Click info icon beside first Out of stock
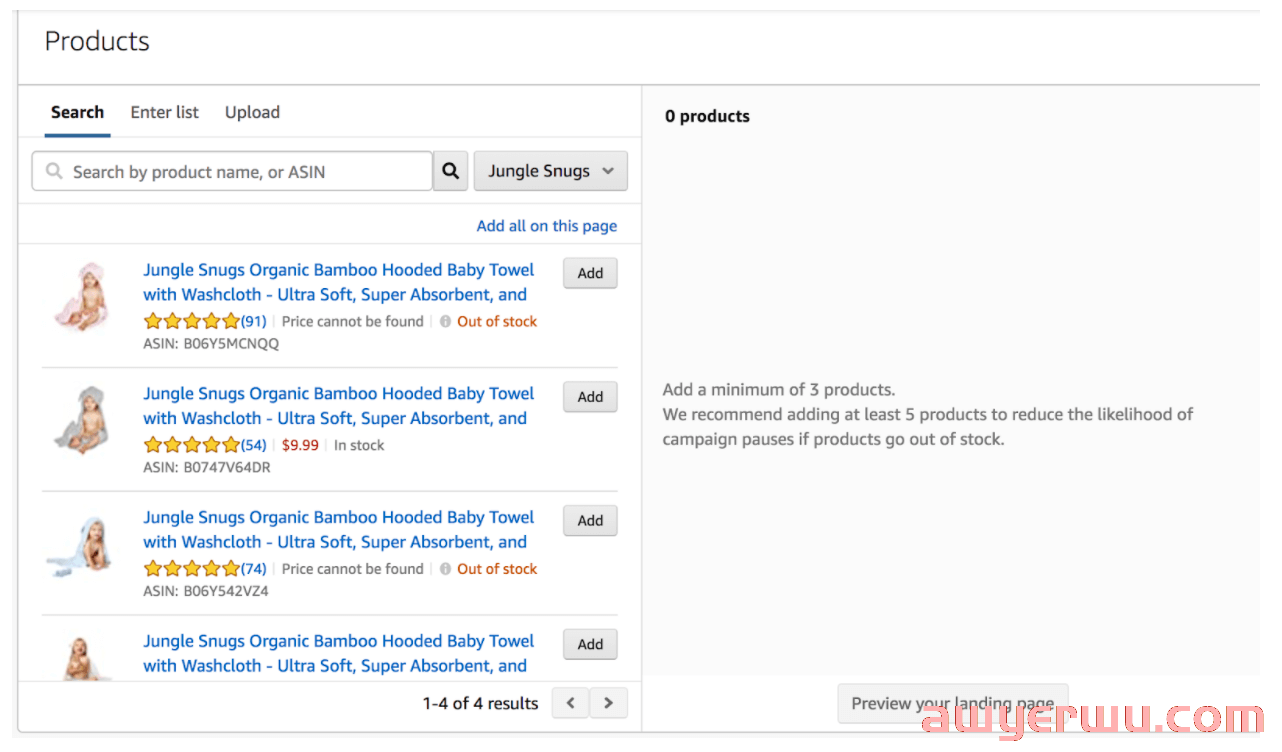 pyautogui.click(x=445, y=322)
